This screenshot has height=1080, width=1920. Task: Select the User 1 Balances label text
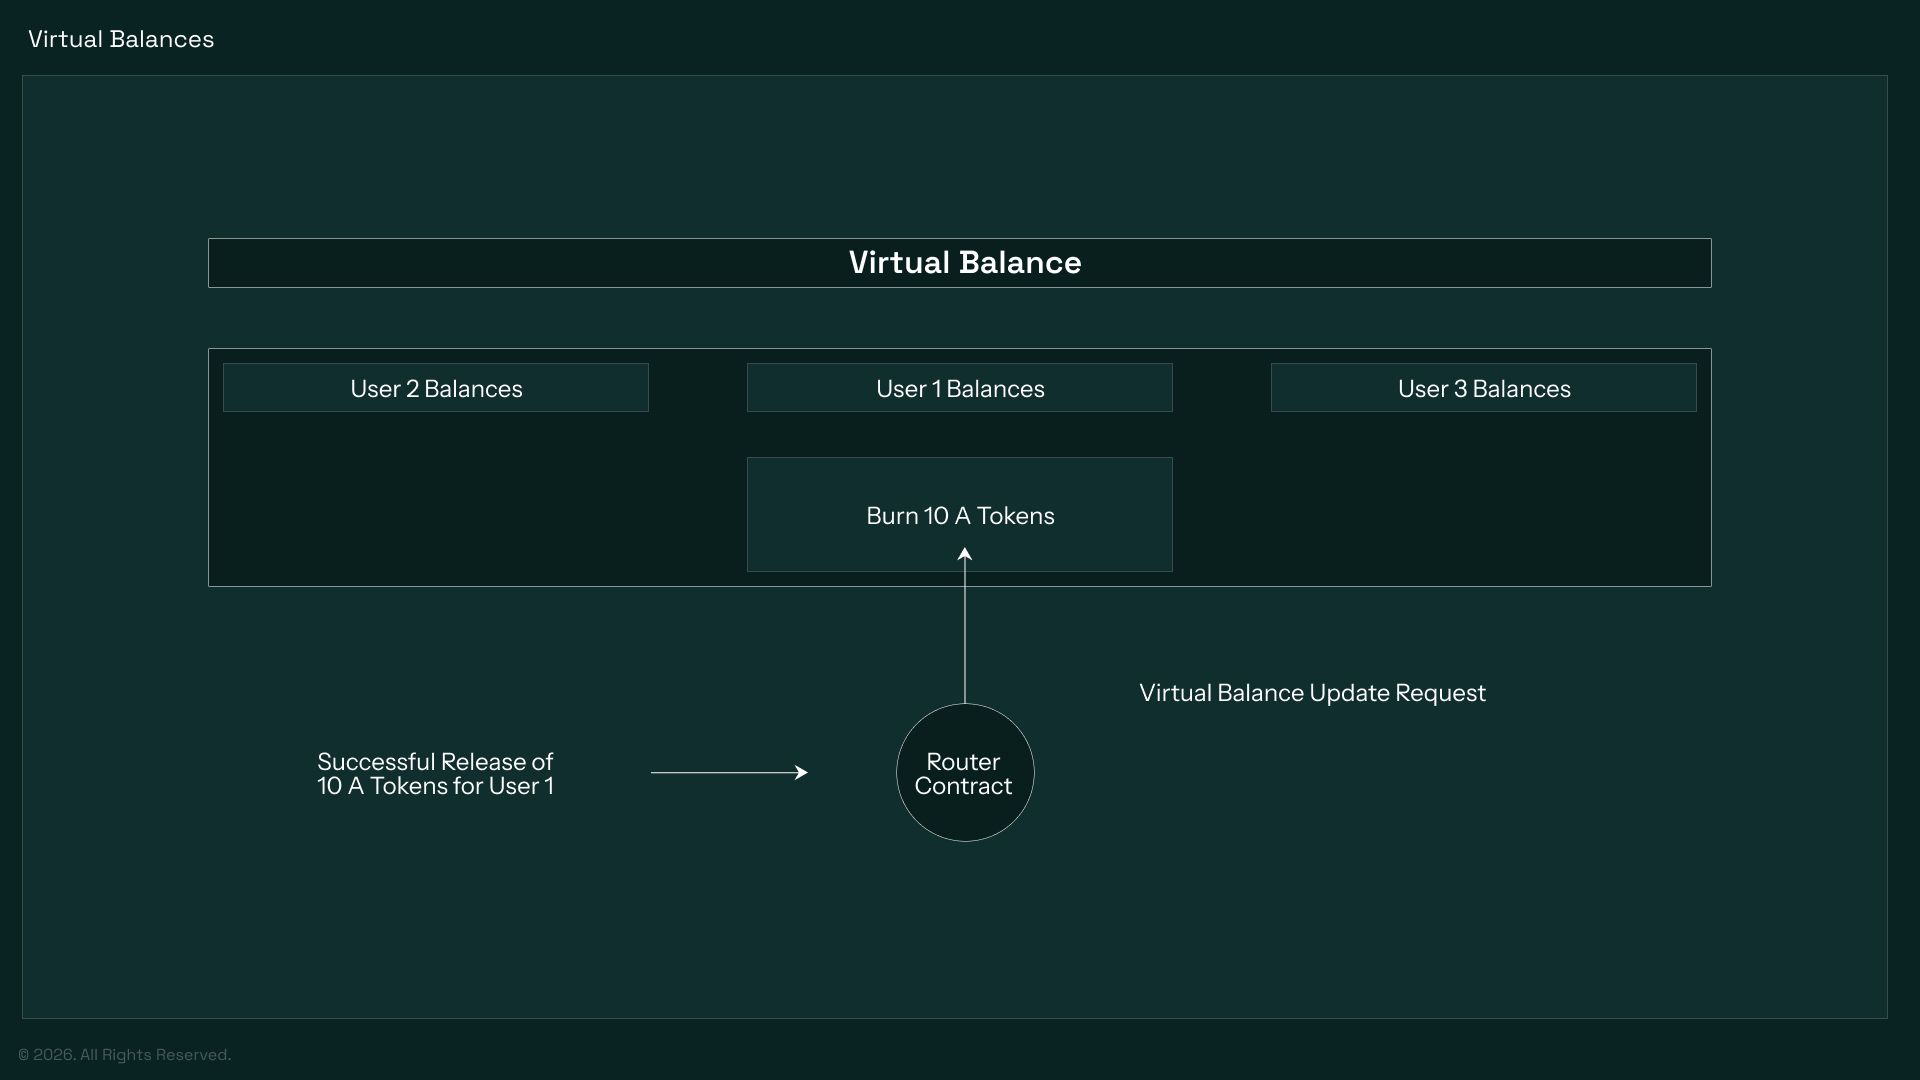coord(959,388)
